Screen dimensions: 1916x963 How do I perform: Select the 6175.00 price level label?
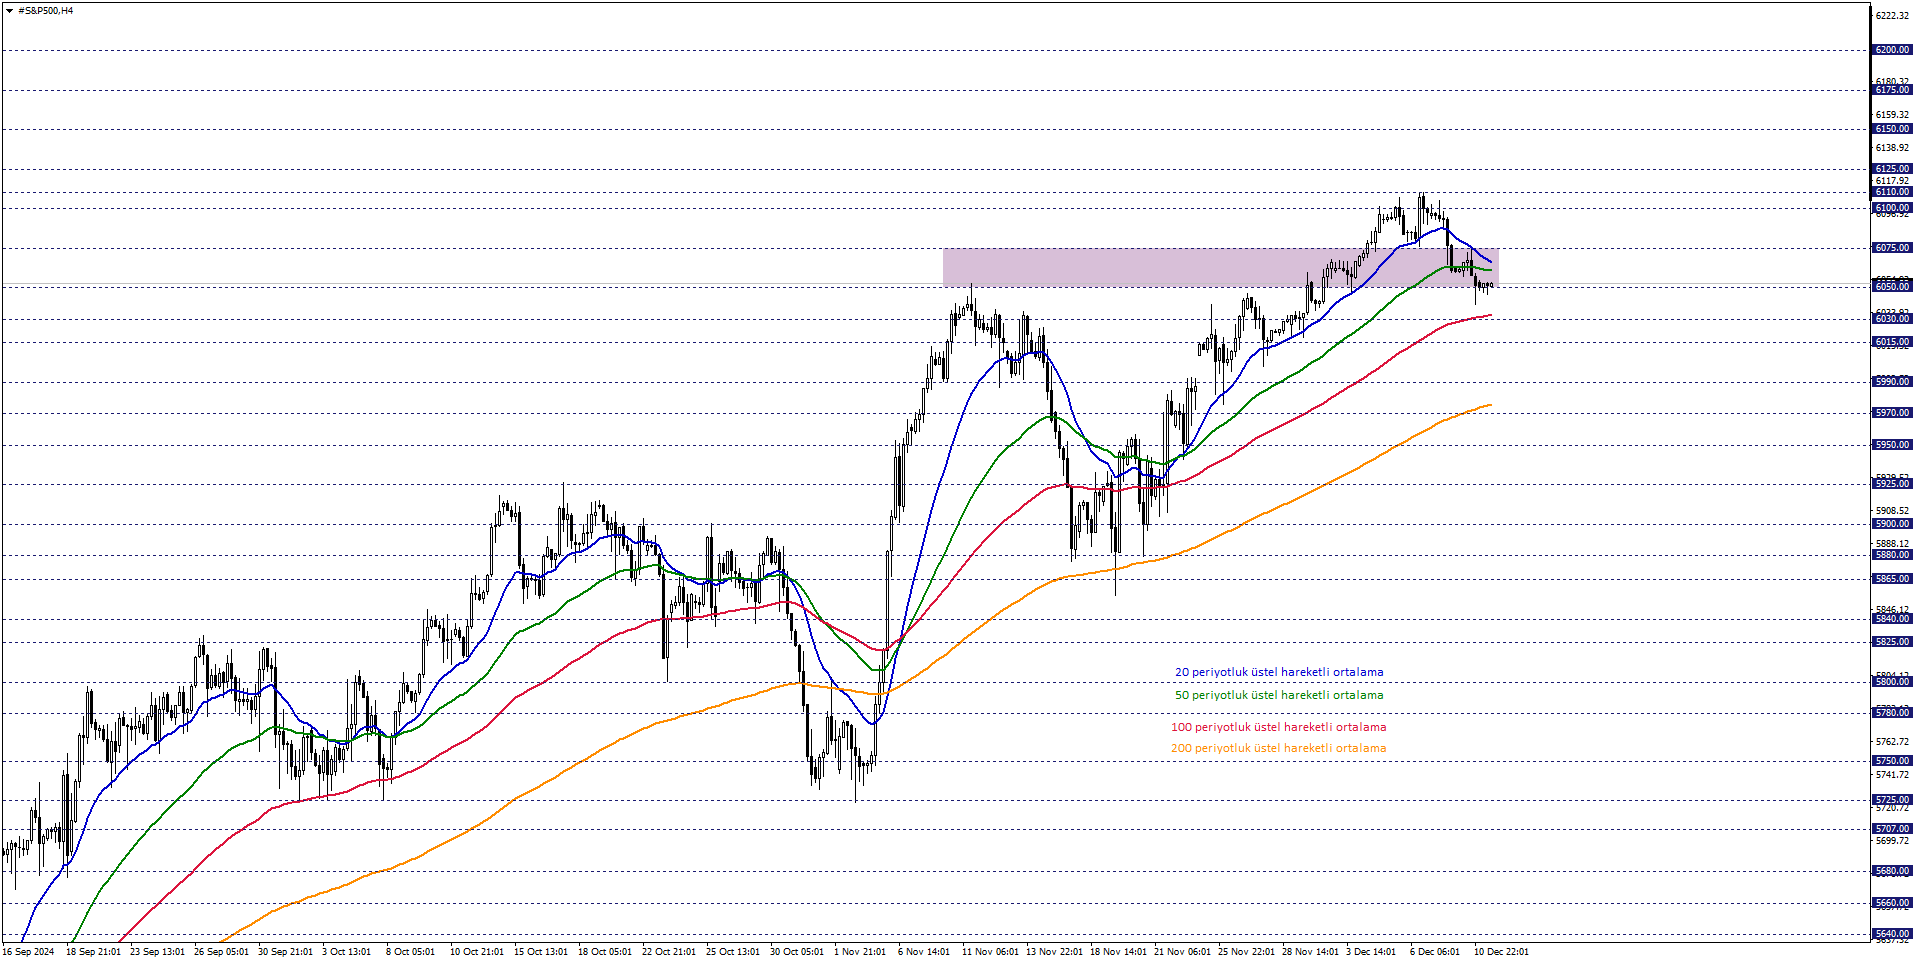(1892, 90)
